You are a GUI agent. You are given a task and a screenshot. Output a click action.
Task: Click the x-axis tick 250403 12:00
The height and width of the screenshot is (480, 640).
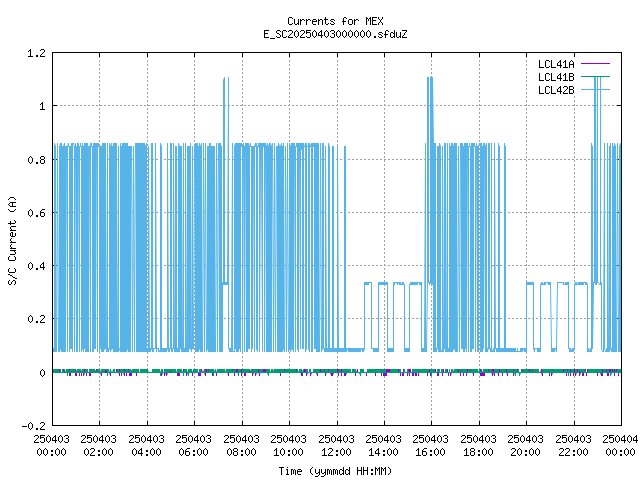pos(336,446)
